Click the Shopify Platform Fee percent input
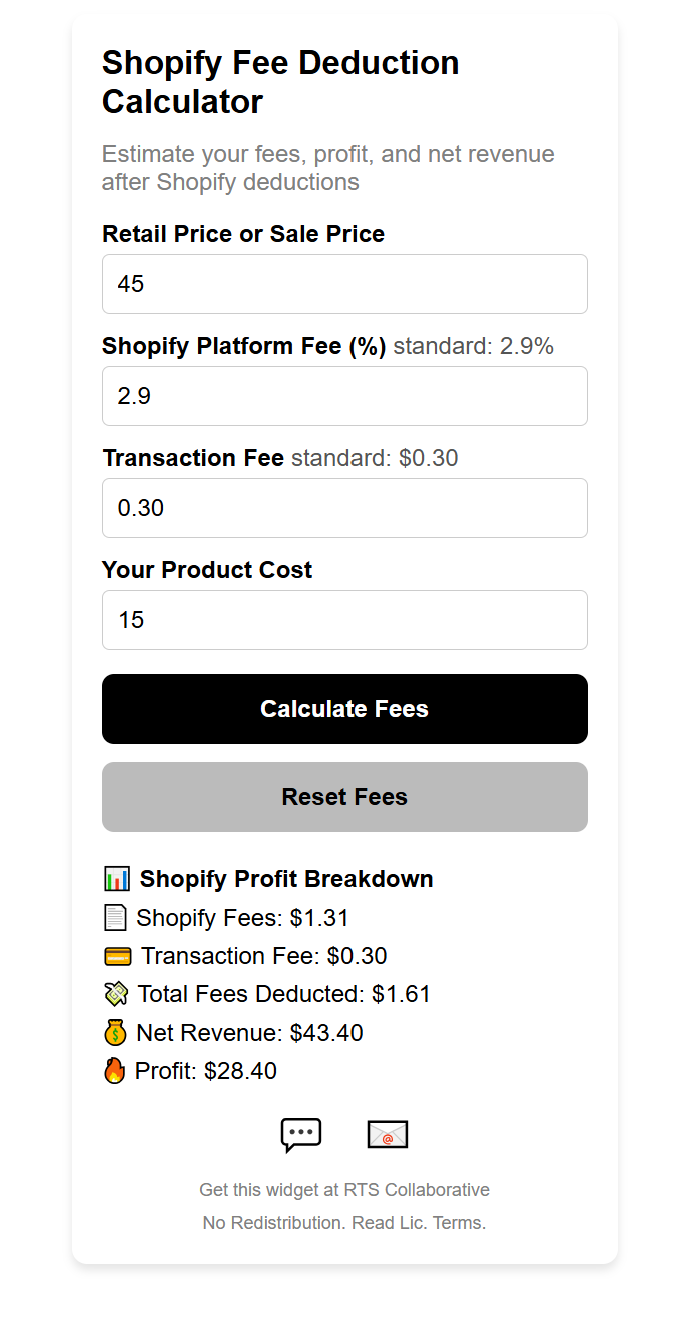Screen dimensions: 700x1334 [x=344, y=396]
